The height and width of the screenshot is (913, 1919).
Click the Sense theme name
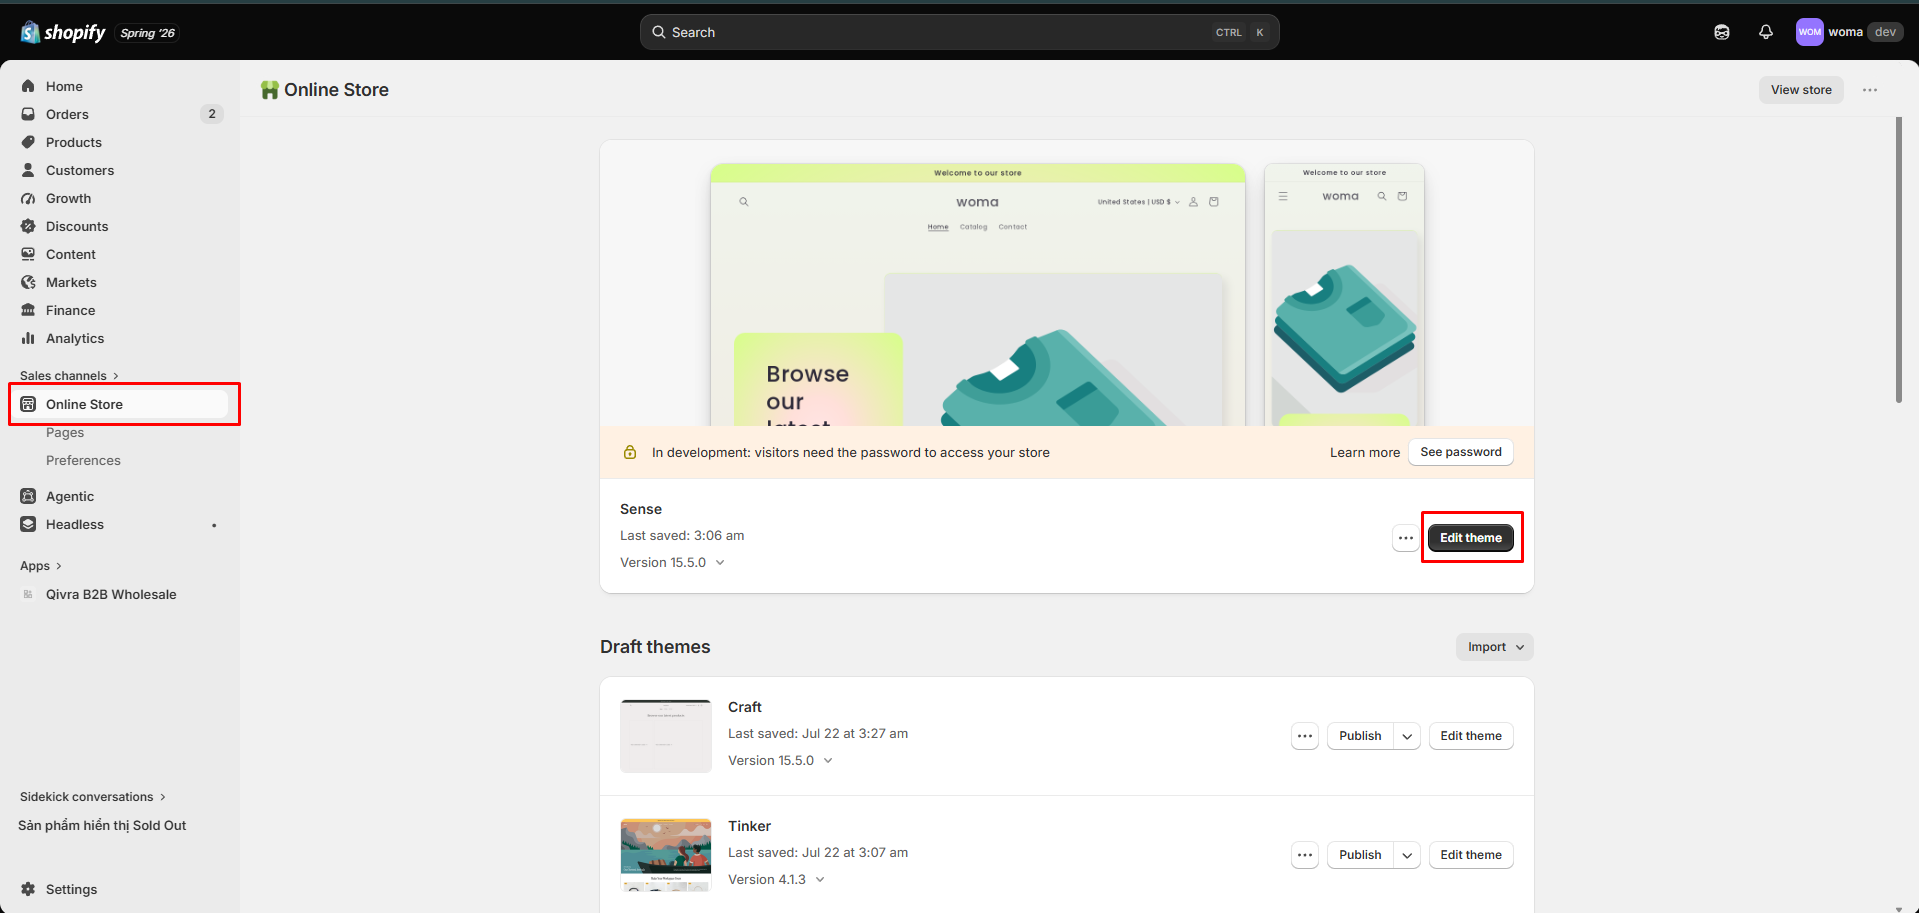(641, 510)
